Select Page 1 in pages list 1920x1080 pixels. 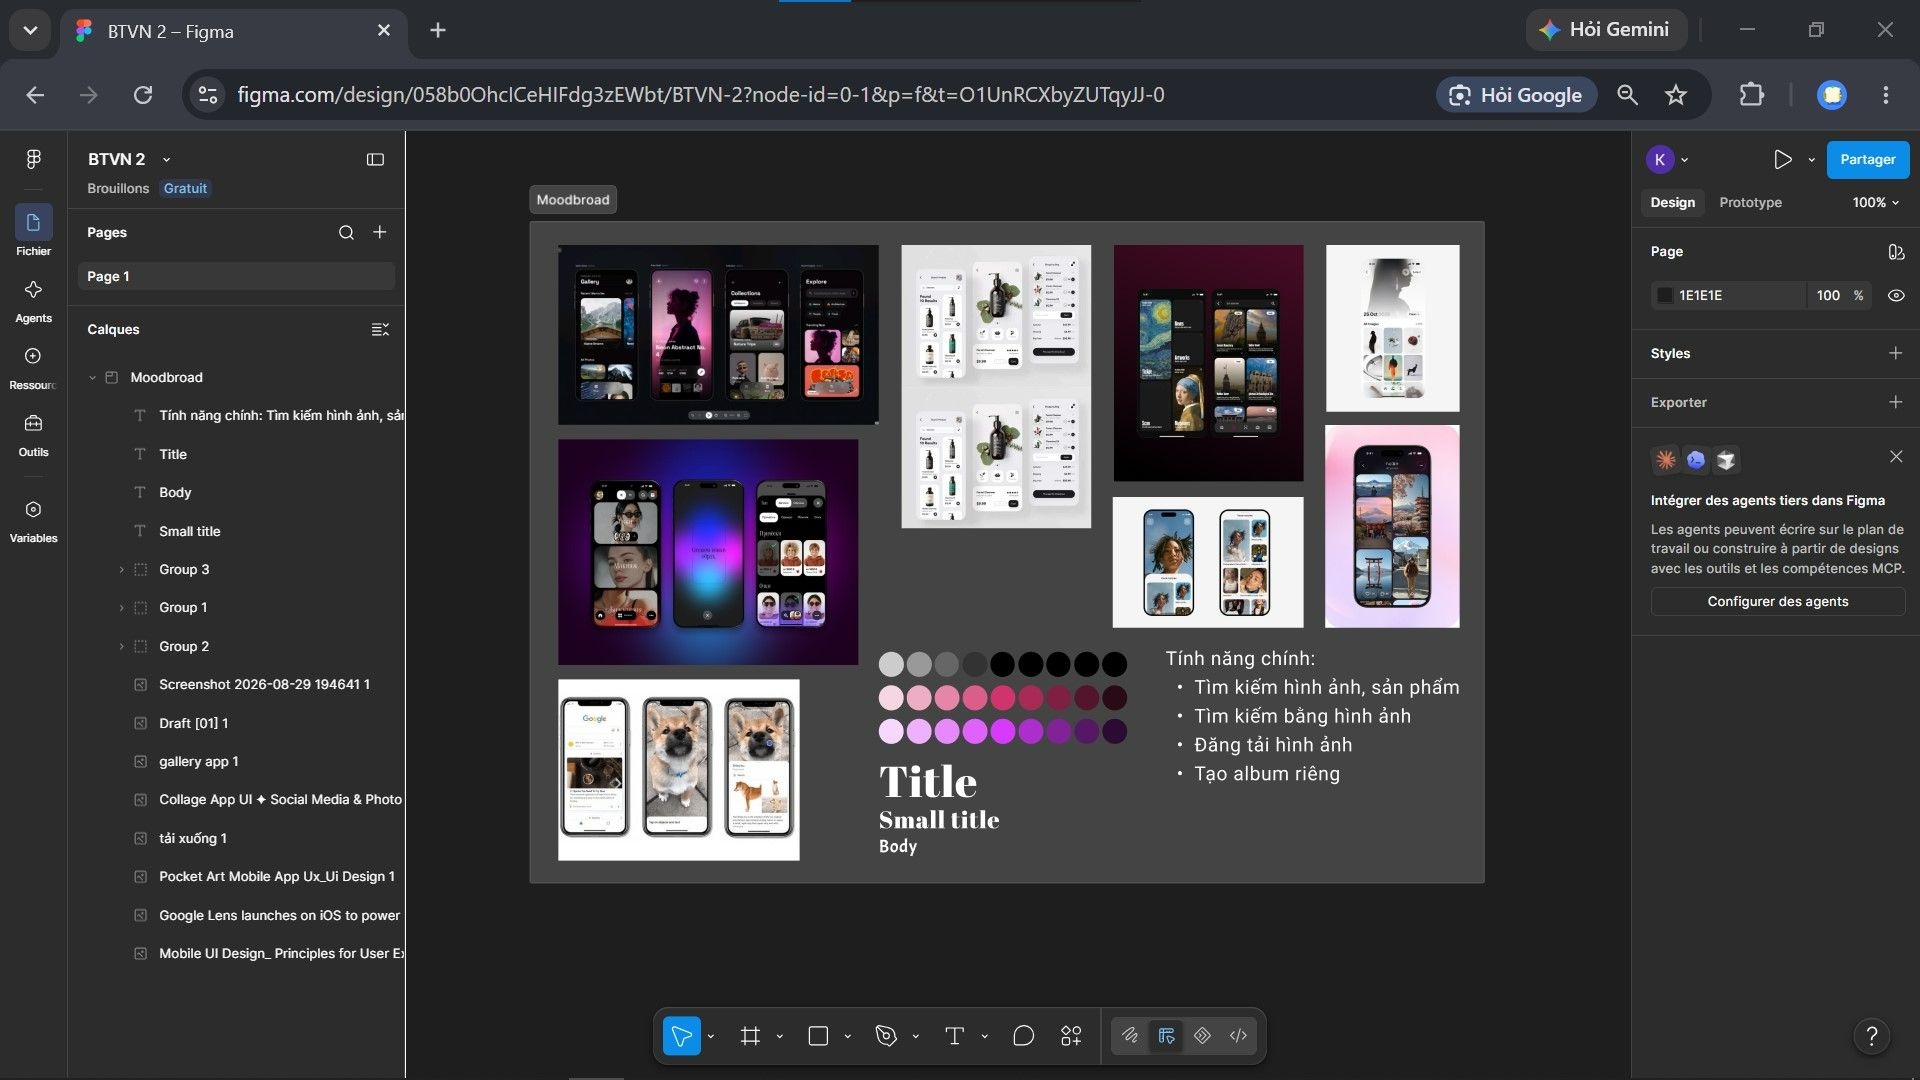click(x=237, y=276)
